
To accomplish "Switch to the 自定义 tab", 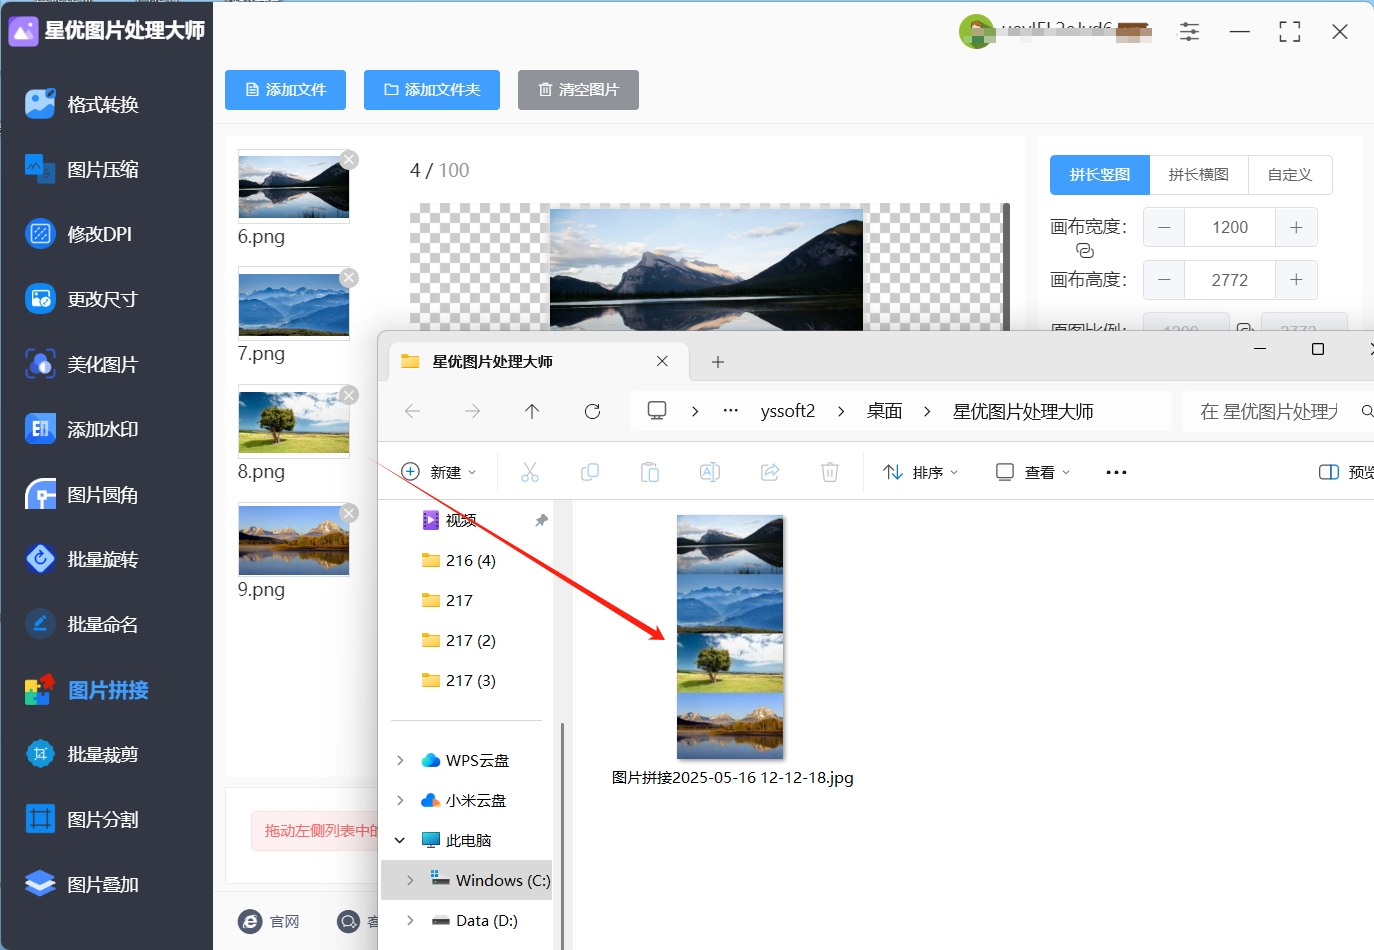I will click(1290, 175).
